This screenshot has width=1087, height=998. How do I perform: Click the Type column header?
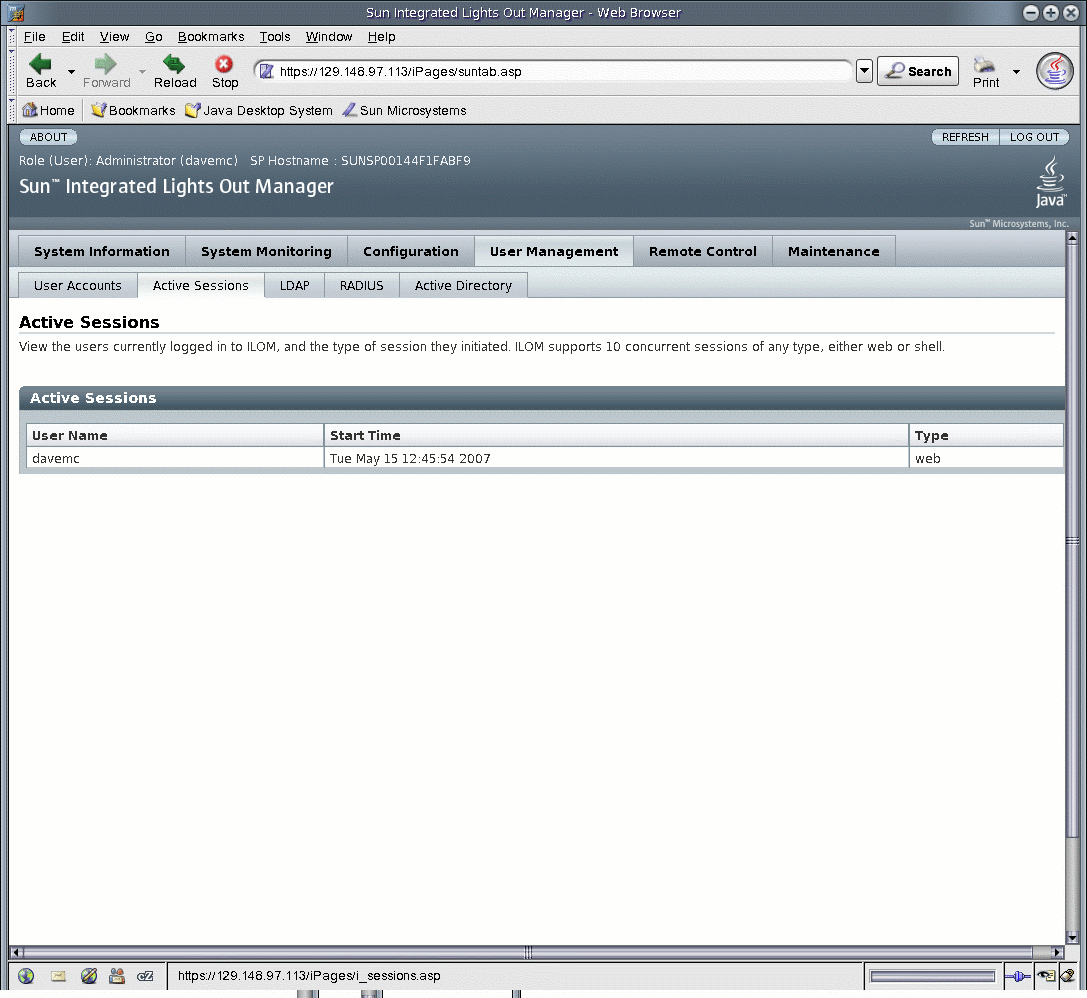pyautogui.click(x=986, y=435)
